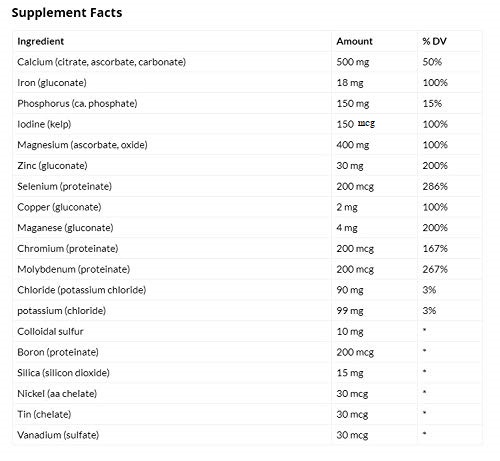Click the Iodine (kelp) ingredient cell
The image size is (500, 461).
point(172,124)
